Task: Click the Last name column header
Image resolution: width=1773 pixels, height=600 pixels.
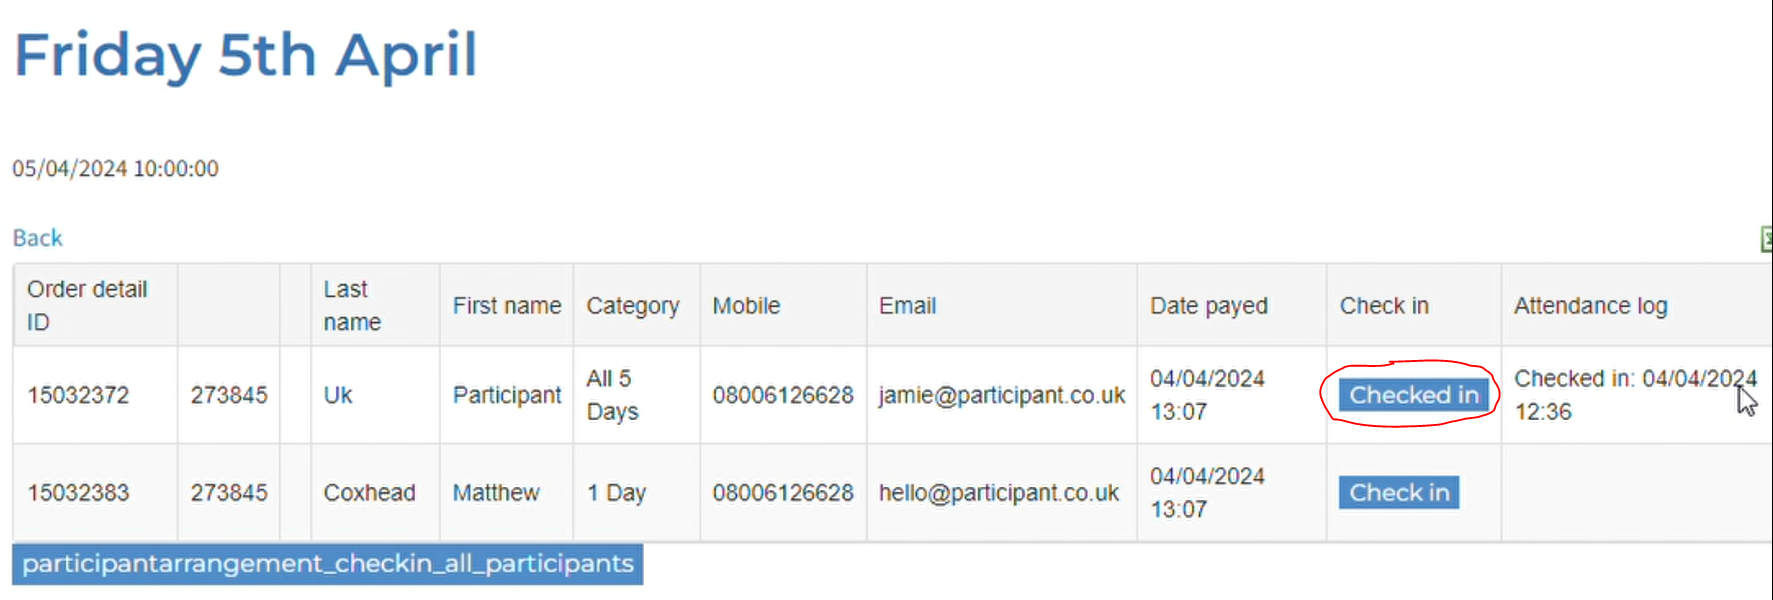Action: (x=352, y=305)
